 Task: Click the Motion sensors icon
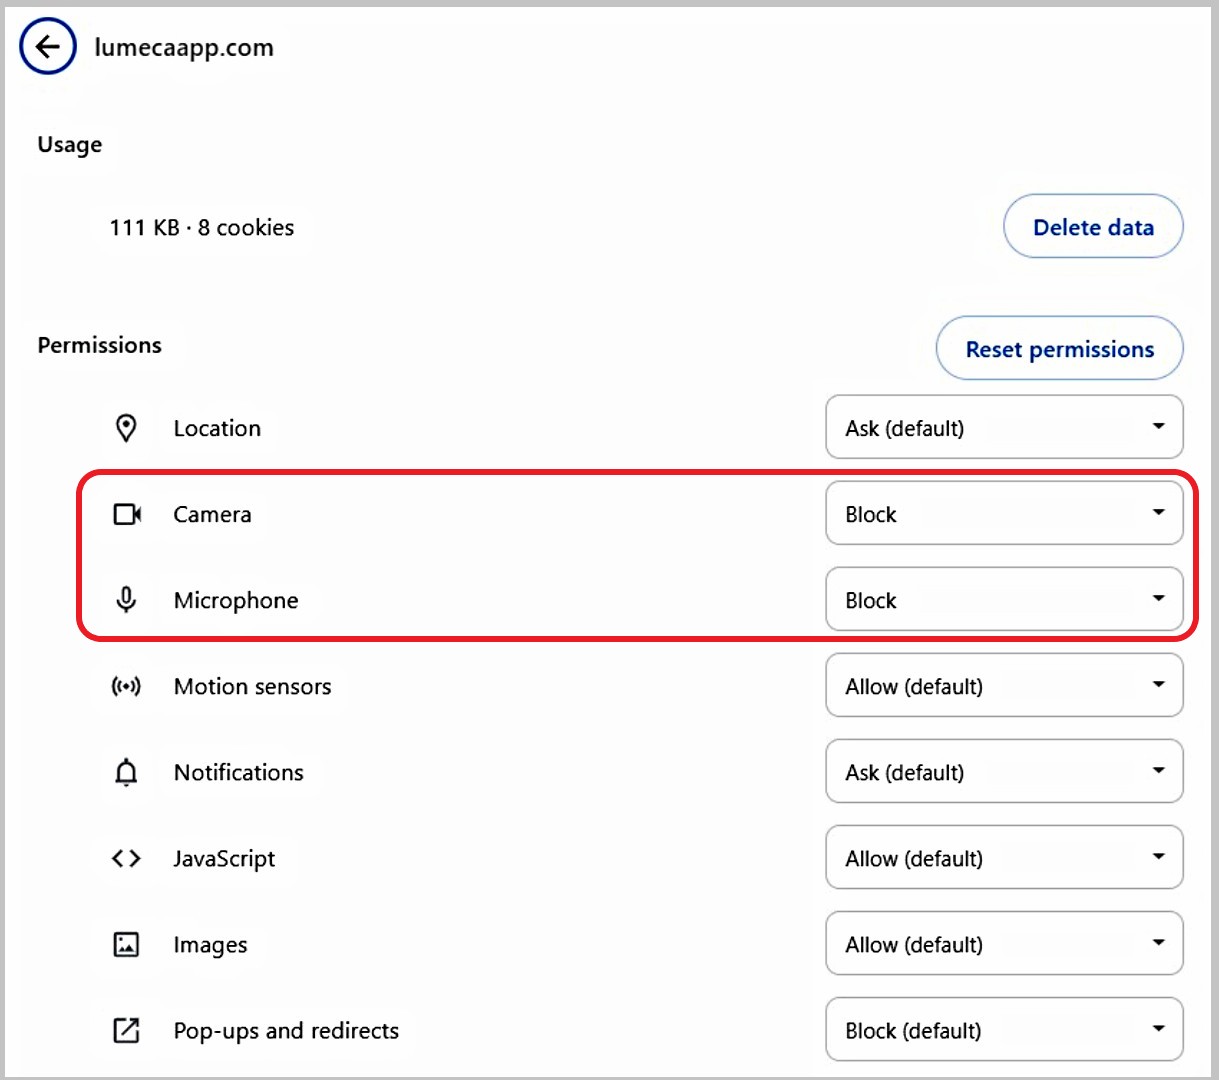click(126, 686)
